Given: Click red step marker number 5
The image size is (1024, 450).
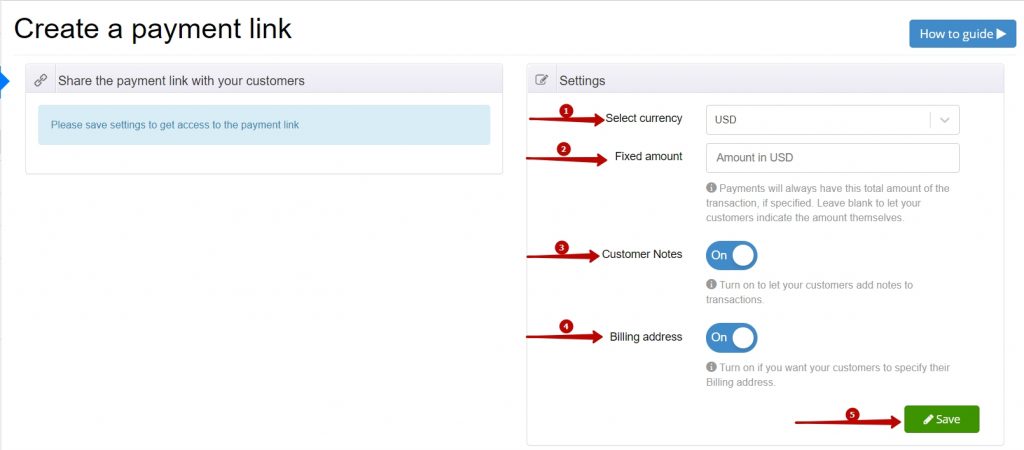Looking at the screenshot, I should (x=852, y=414).
